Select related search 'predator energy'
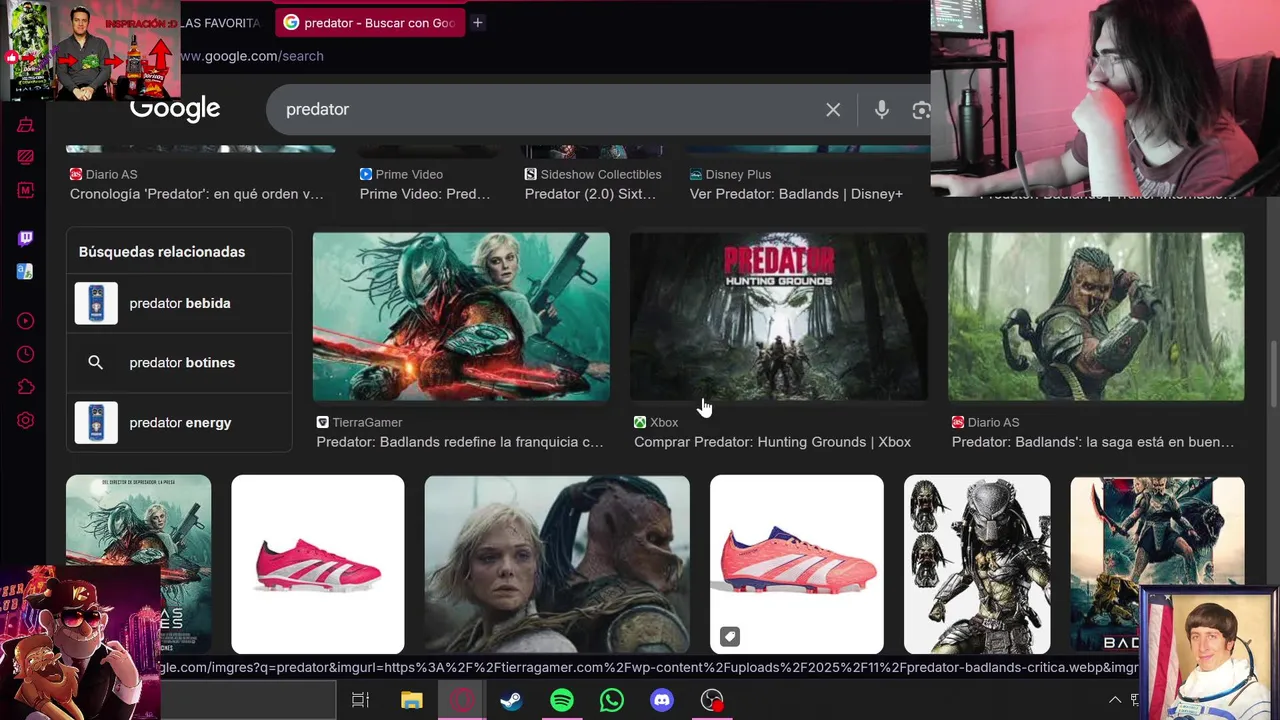The height and width of the screenshot is (720, 1280). coord(179,422)
